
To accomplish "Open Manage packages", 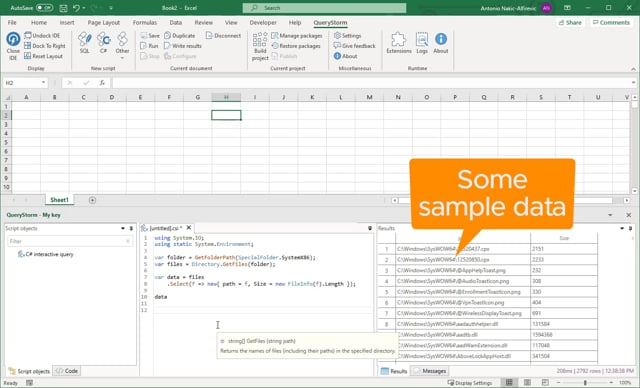I will (x=297, y=35).
